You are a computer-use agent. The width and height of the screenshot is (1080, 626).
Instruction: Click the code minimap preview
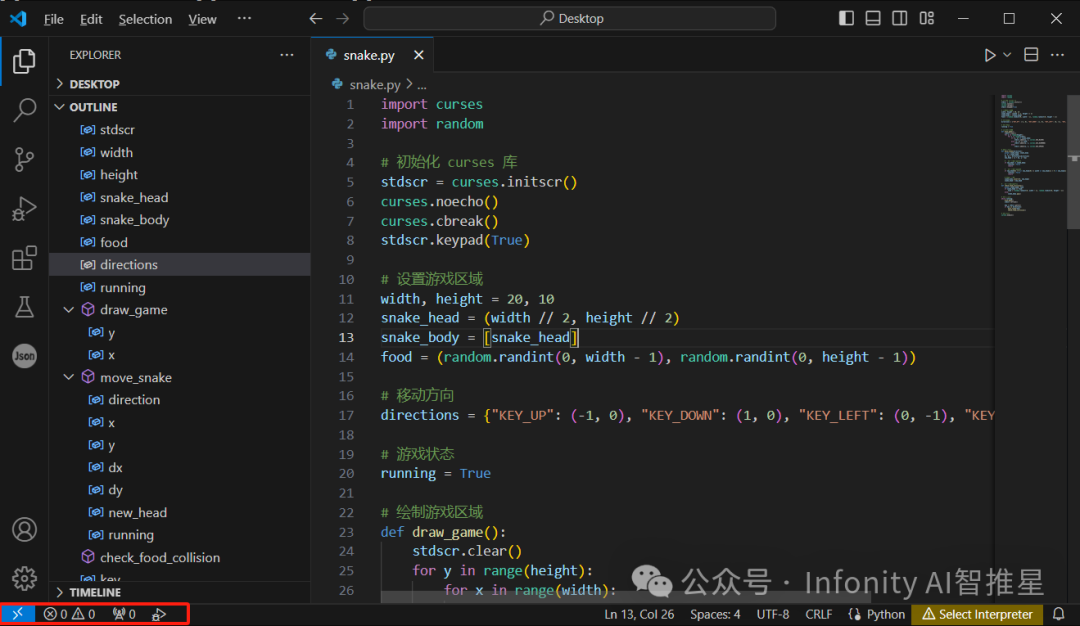[1031, 155]
